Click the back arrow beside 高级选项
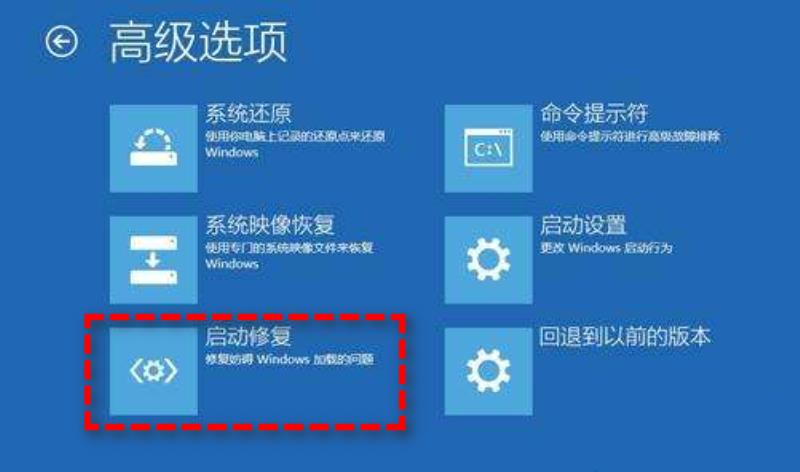 pyautogui.click(x=61, y=42)
